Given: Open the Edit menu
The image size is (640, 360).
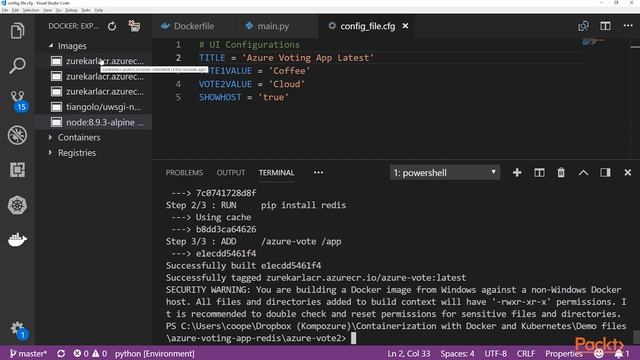Looking at the screenshot, I should pos(15,10).
